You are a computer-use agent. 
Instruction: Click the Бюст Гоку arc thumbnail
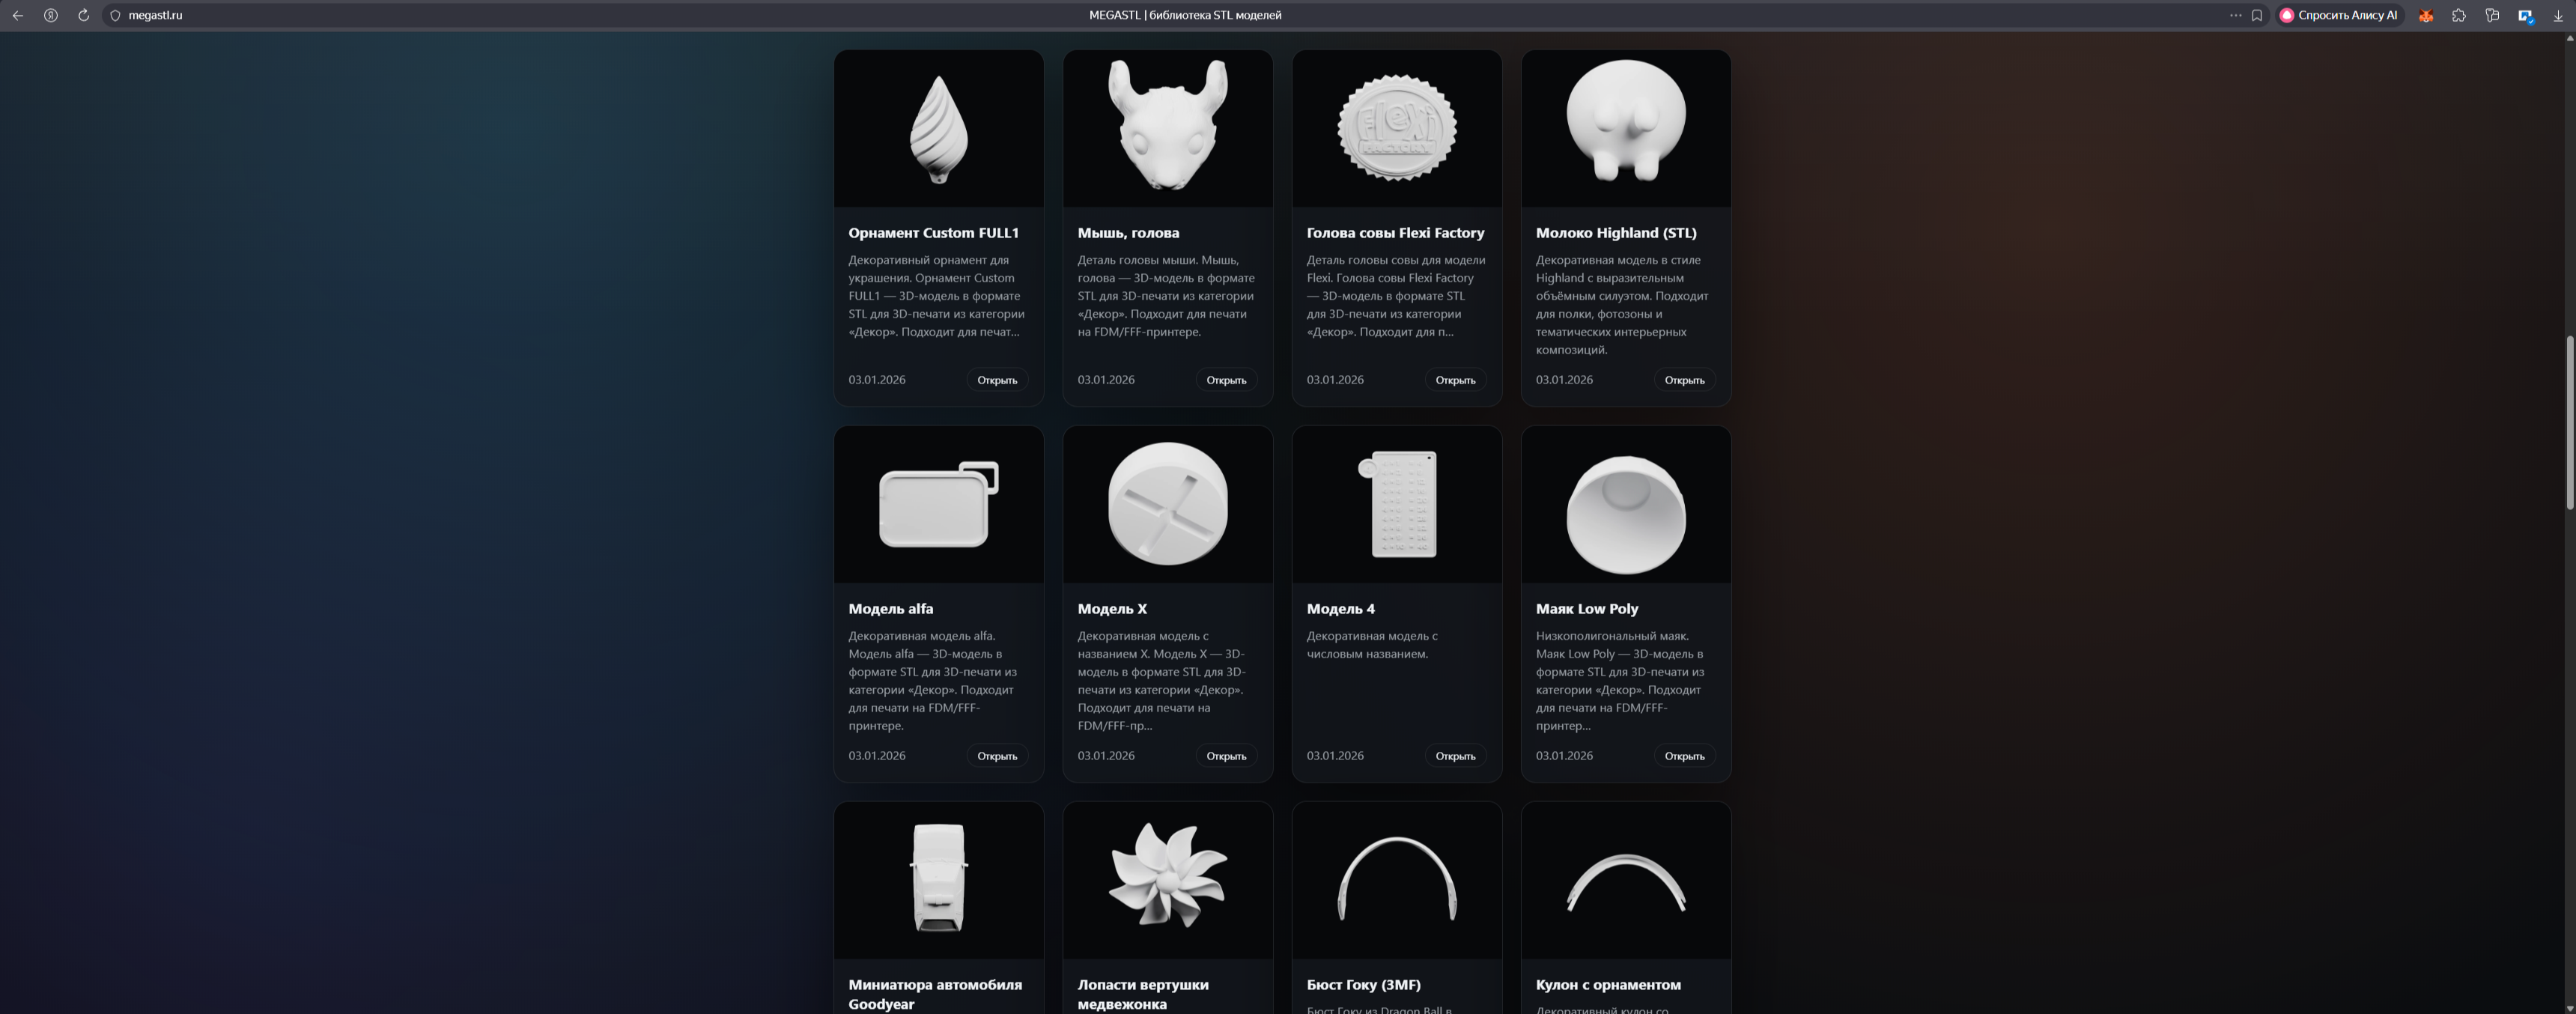(1397, 880)
